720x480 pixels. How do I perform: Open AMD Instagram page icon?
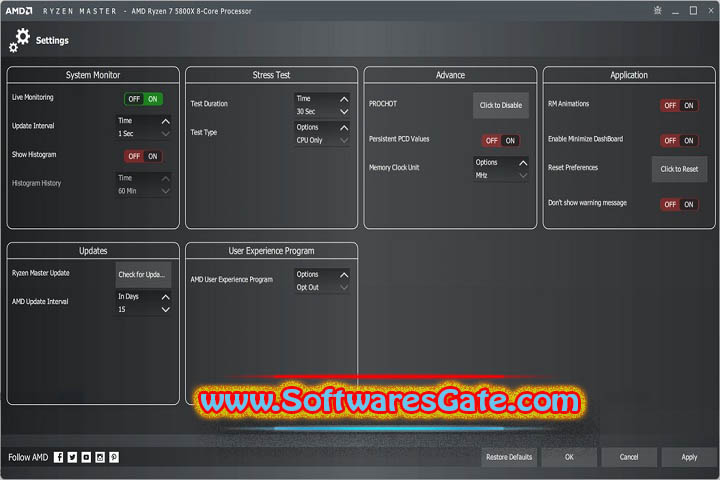pyautogui.click(x=100, y=457)
